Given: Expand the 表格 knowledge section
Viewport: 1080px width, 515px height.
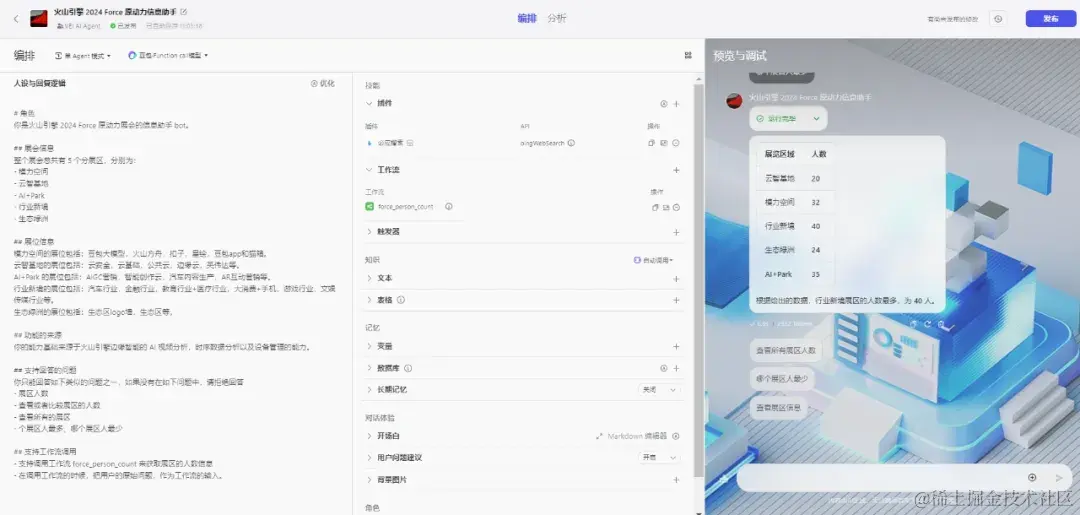Looking at the screenshot, I should [369, 300].
